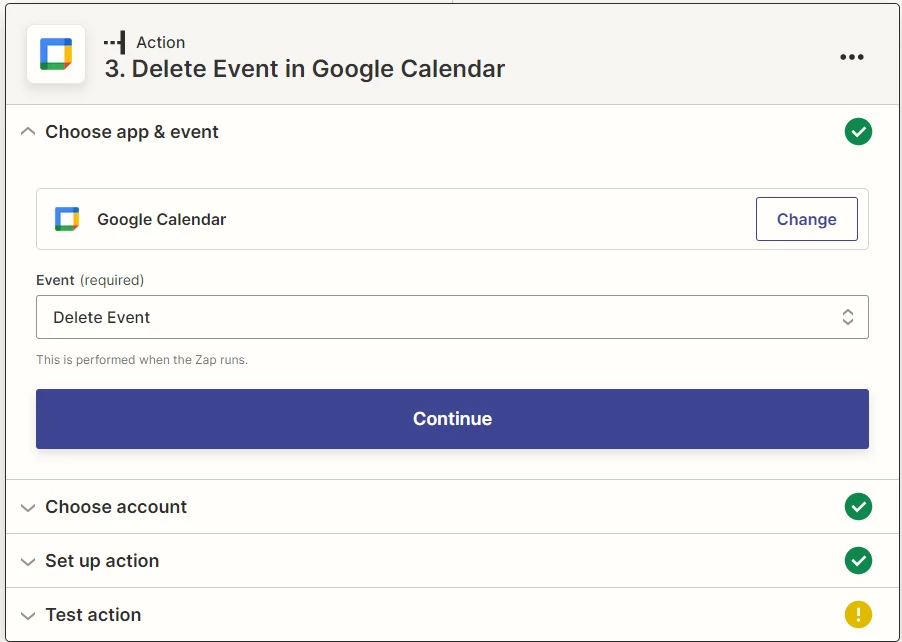Collapse the Choose app & event section
Screen dimensions: 902x642
point(28,132)
